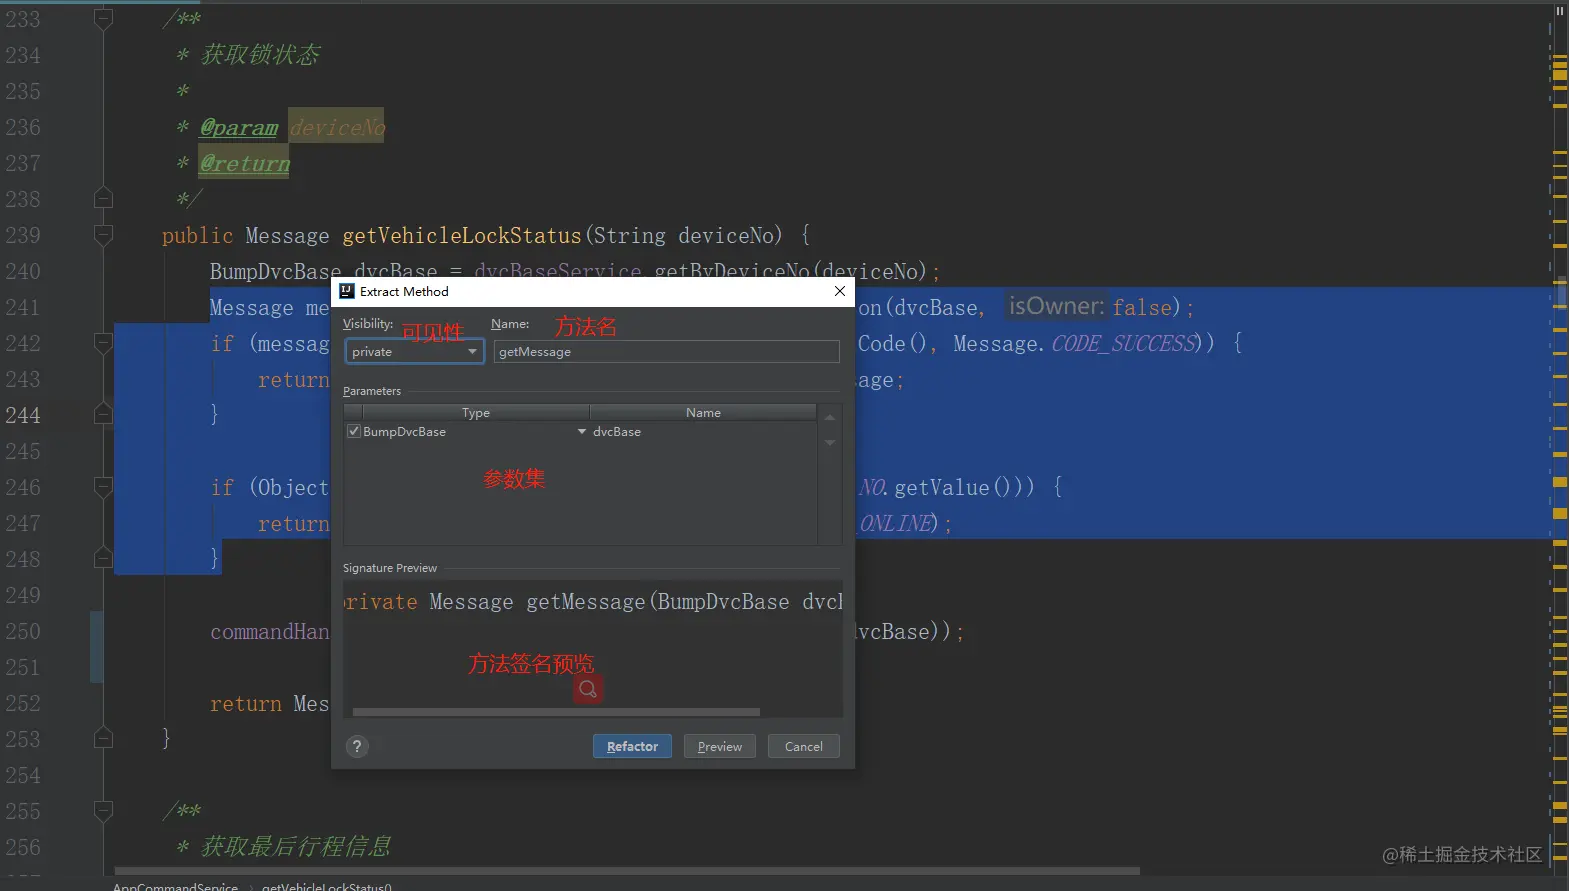Click line number 244 in the gutter

tap(23, 415)
